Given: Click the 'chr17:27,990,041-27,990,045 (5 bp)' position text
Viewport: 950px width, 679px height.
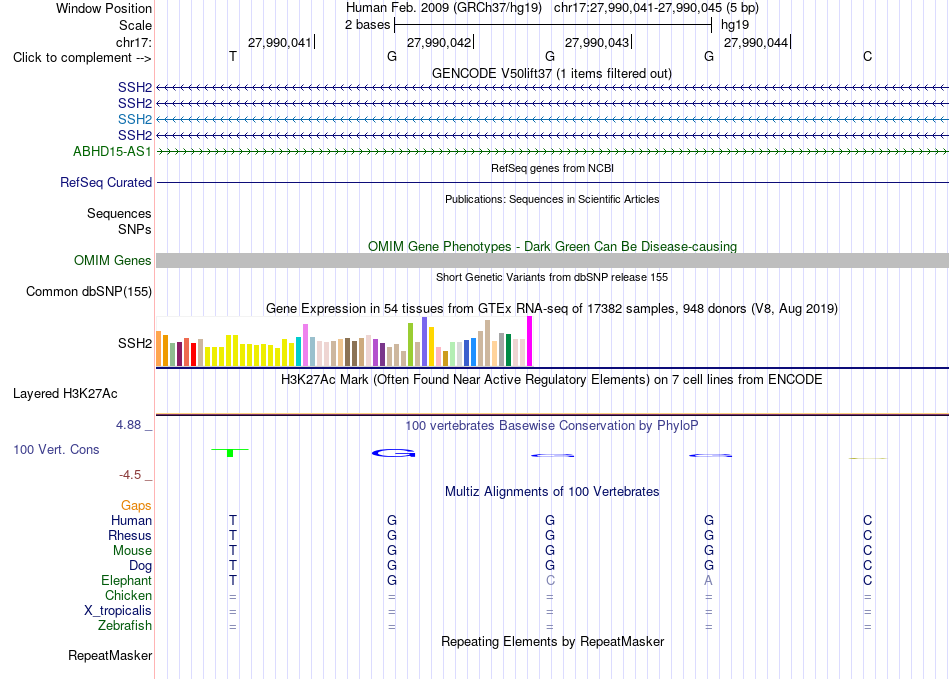Looking at the screenshot, I should tap(656, 8).
